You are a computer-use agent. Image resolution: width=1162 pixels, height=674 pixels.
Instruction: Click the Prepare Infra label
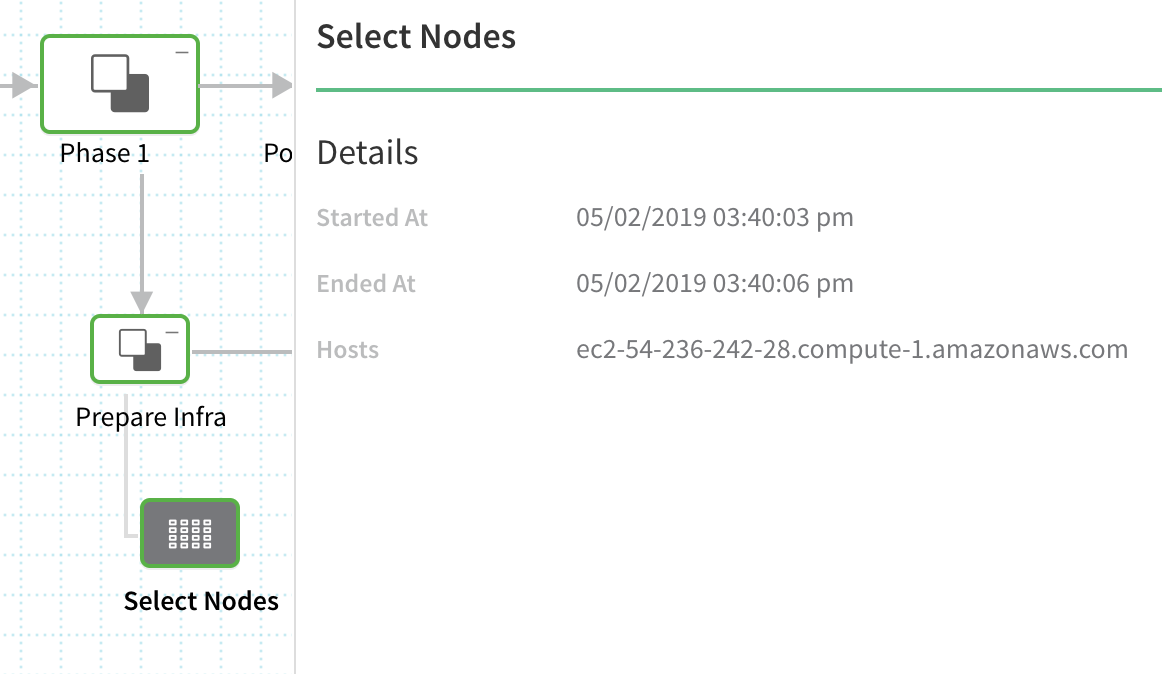tap(150, 417)
